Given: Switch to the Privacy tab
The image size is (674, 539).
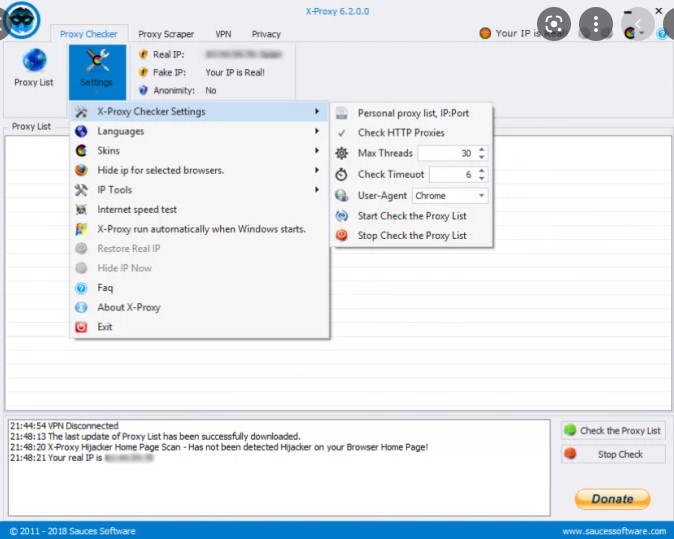Looking at the screenshot, I should coord(266,34).
